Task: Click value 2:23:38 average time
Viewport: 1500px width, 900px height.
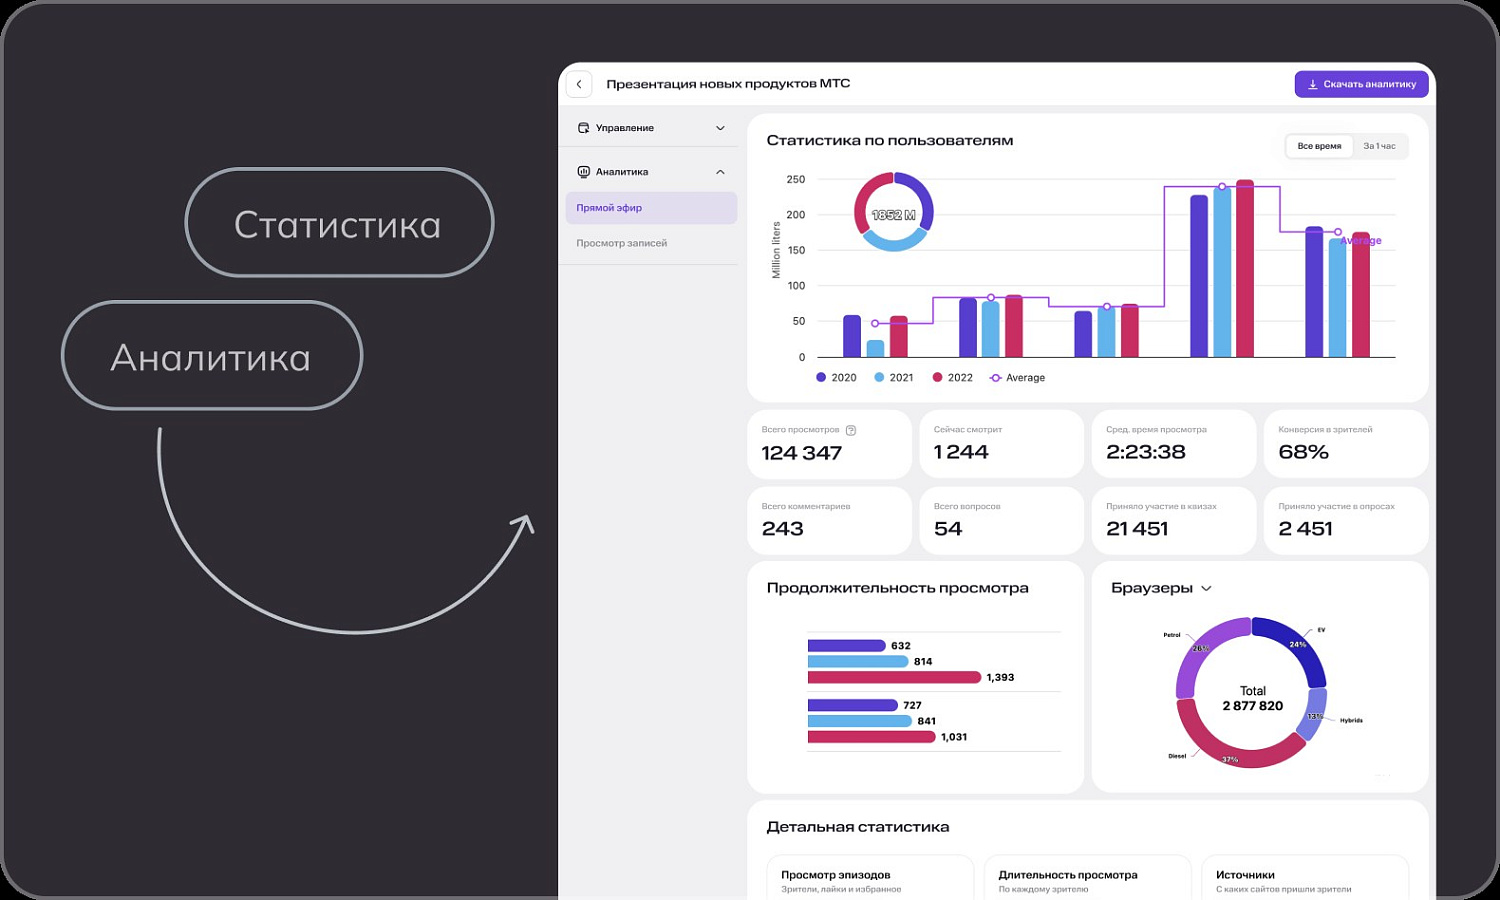Action: (x=1146, y=452)
